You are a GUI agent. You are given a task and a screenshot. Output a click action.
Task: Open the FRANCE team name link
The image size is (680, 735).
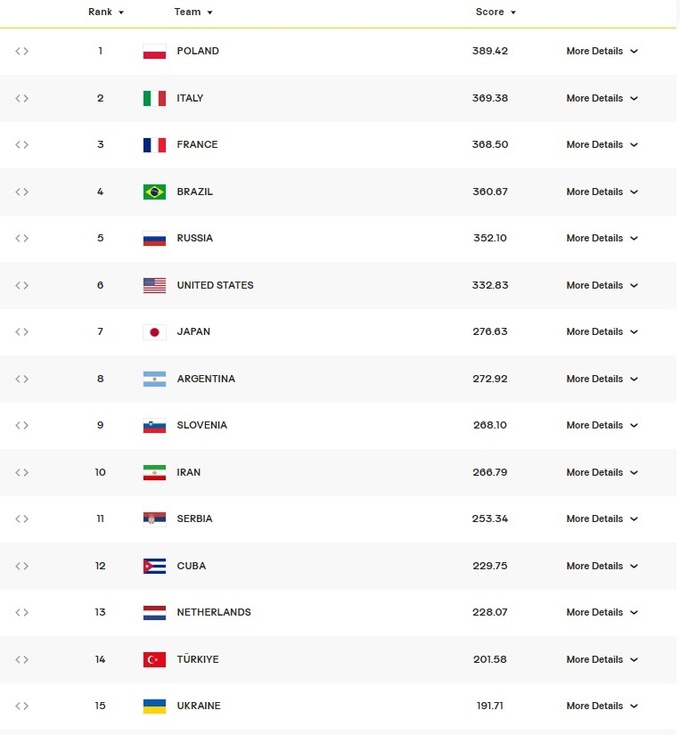click(197, 145)
